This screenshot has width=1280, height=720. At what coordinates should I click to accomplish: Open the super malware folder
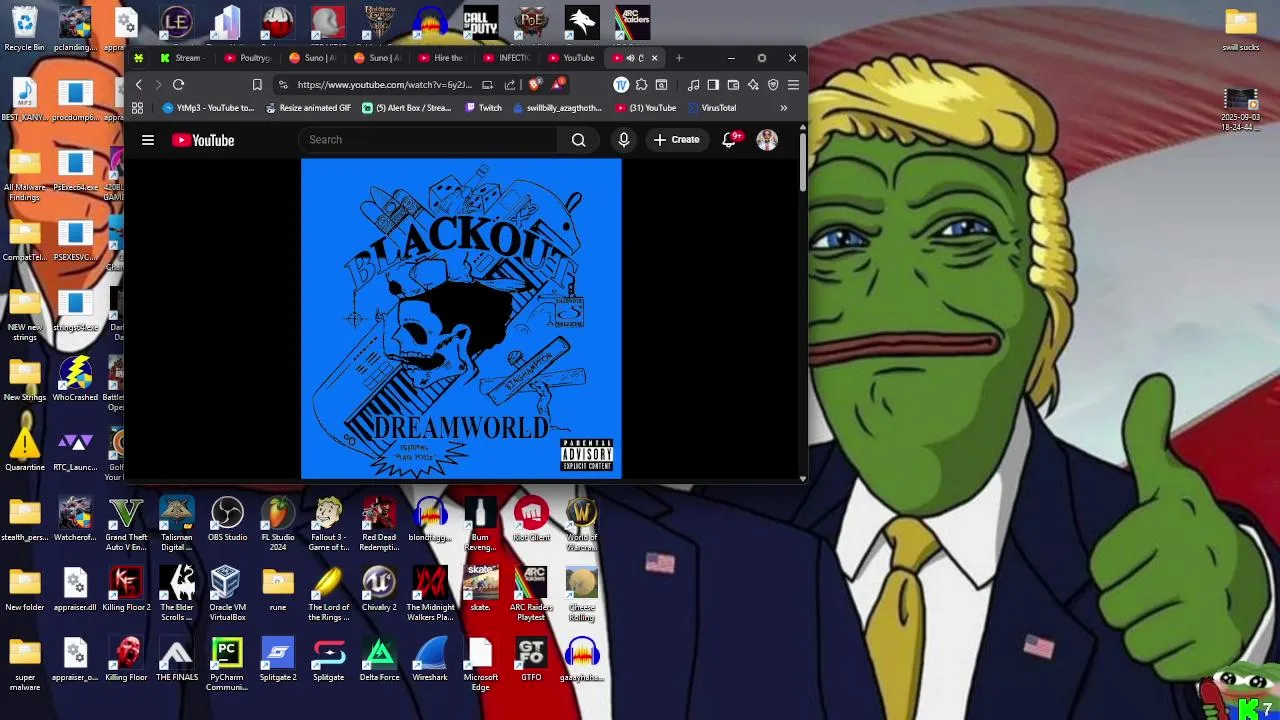(25, 665)
